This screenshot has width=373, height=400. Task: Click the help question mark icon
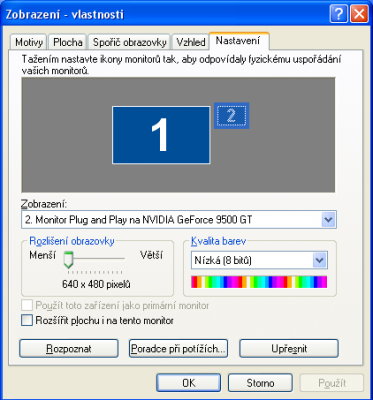point(338,15)
